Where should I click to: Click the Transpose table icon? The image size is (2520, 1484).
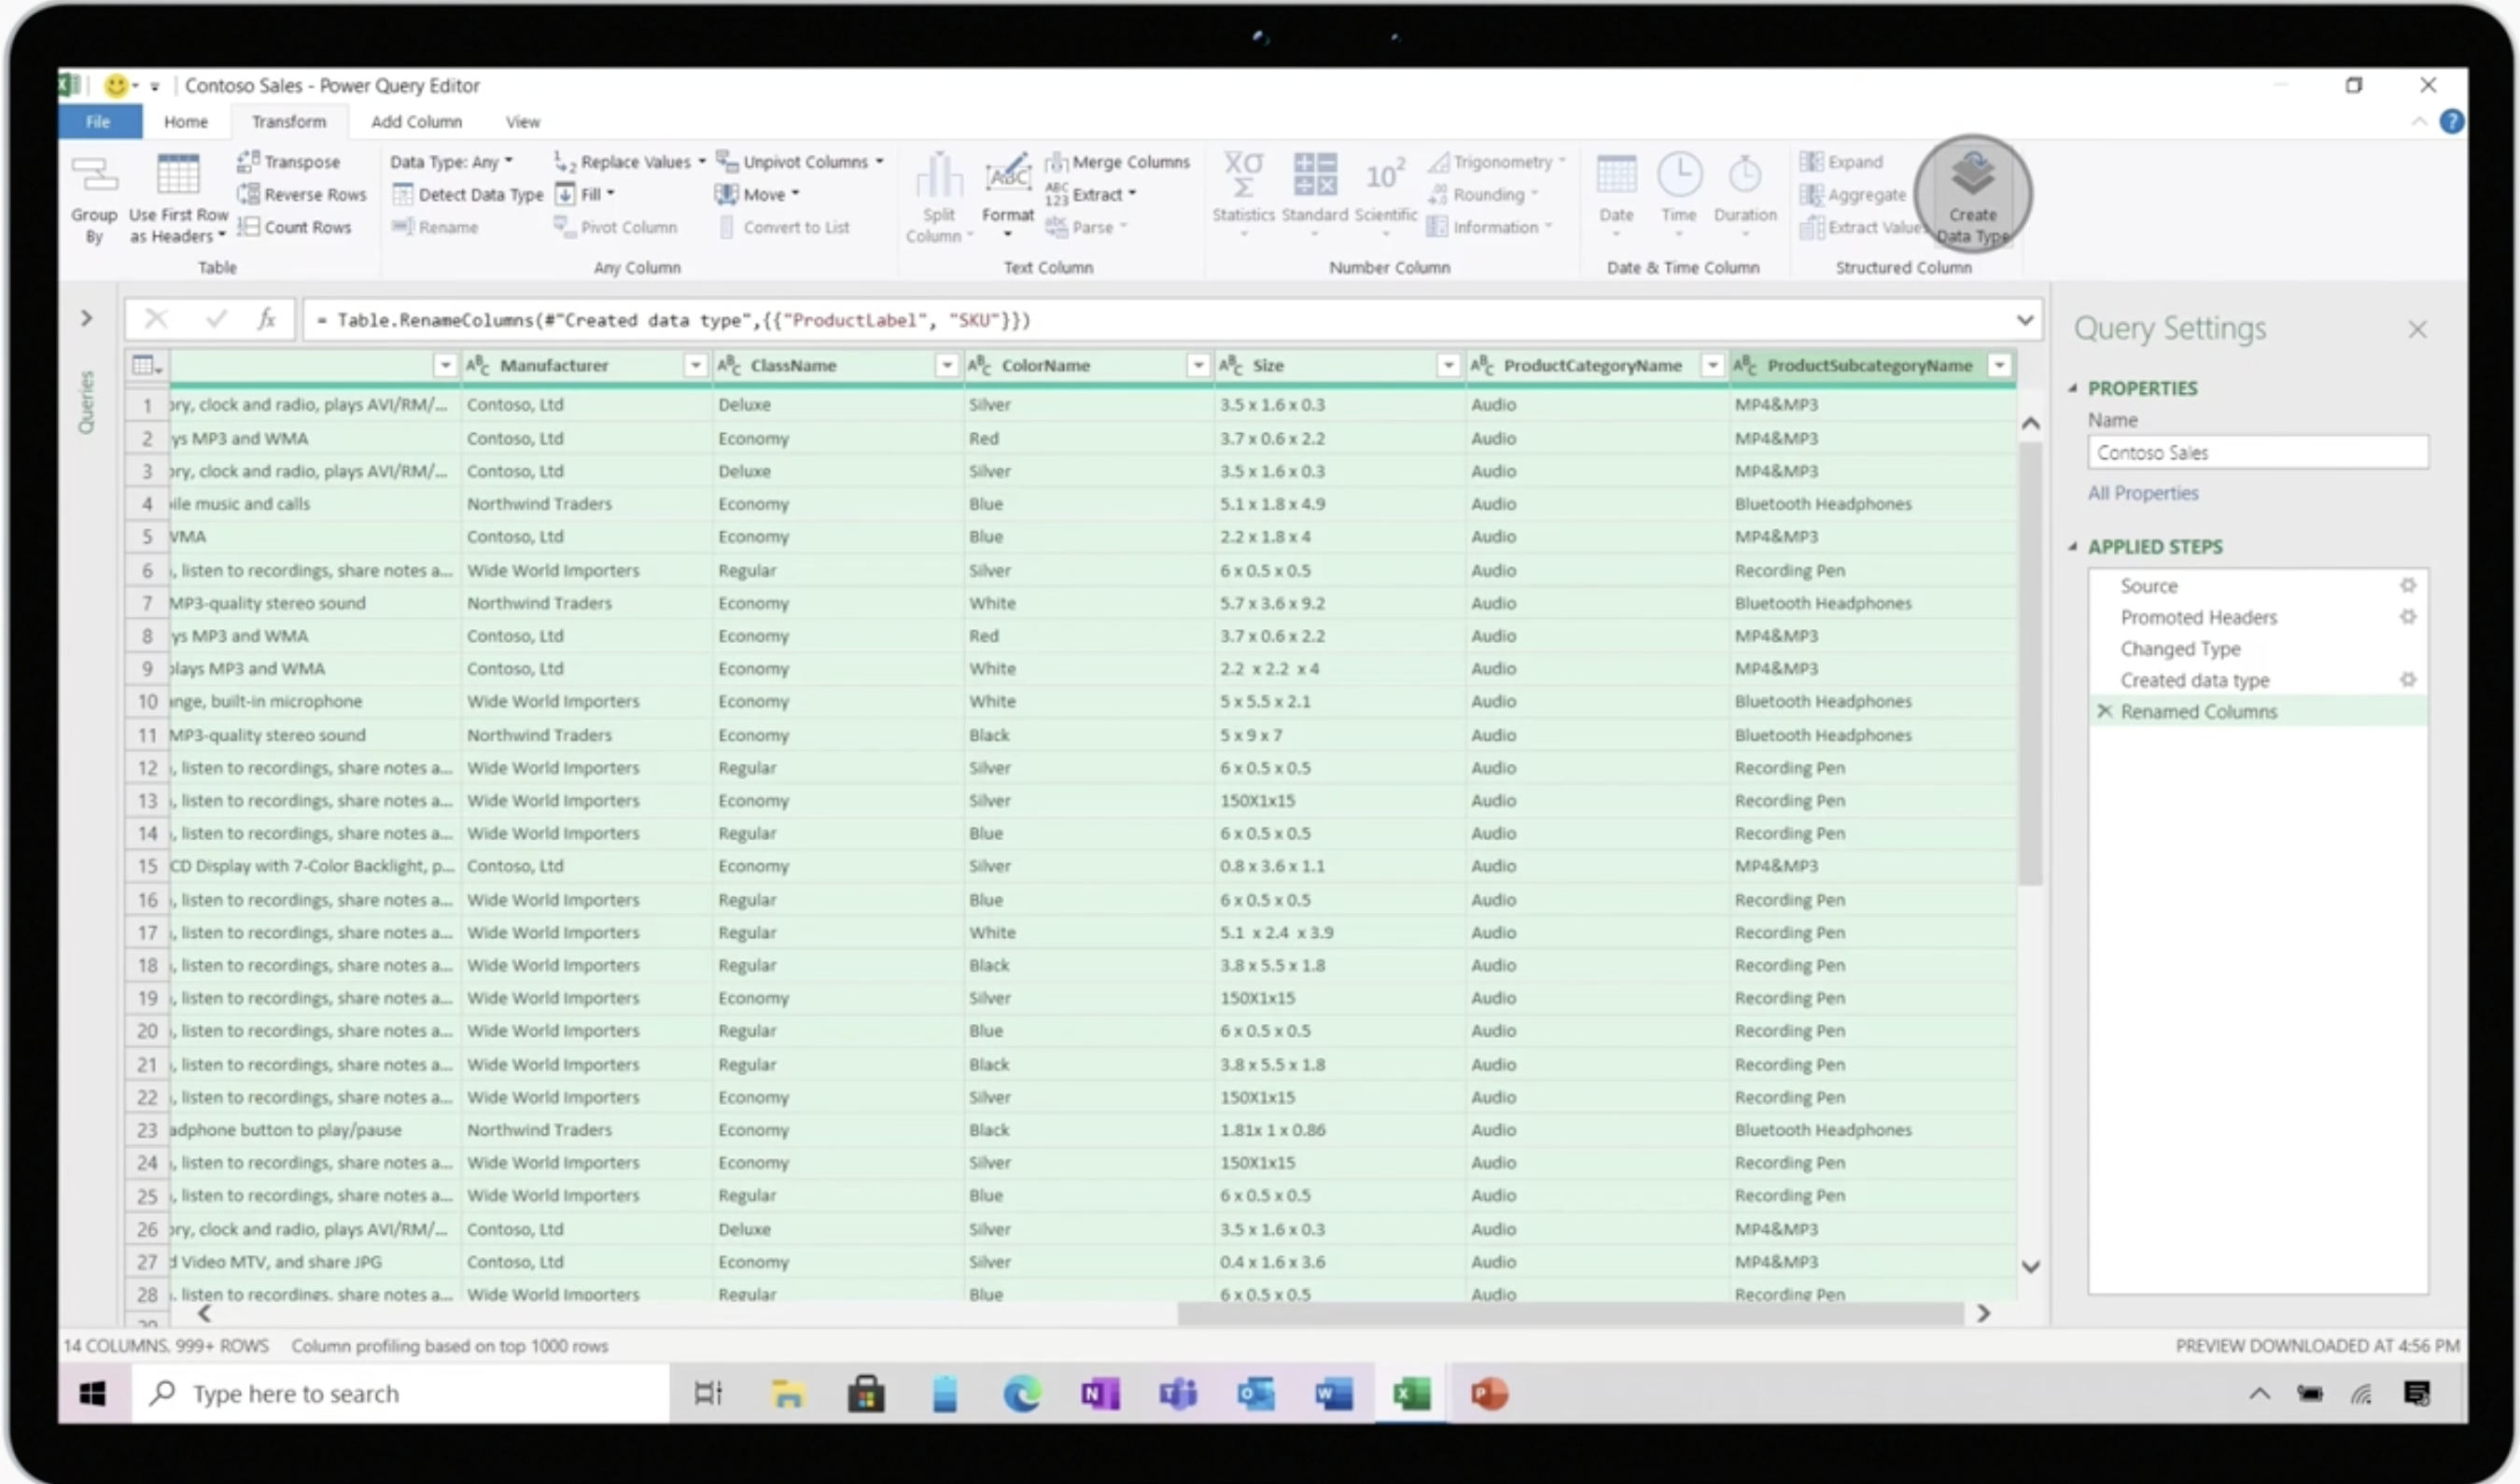[x=248, y=161]
